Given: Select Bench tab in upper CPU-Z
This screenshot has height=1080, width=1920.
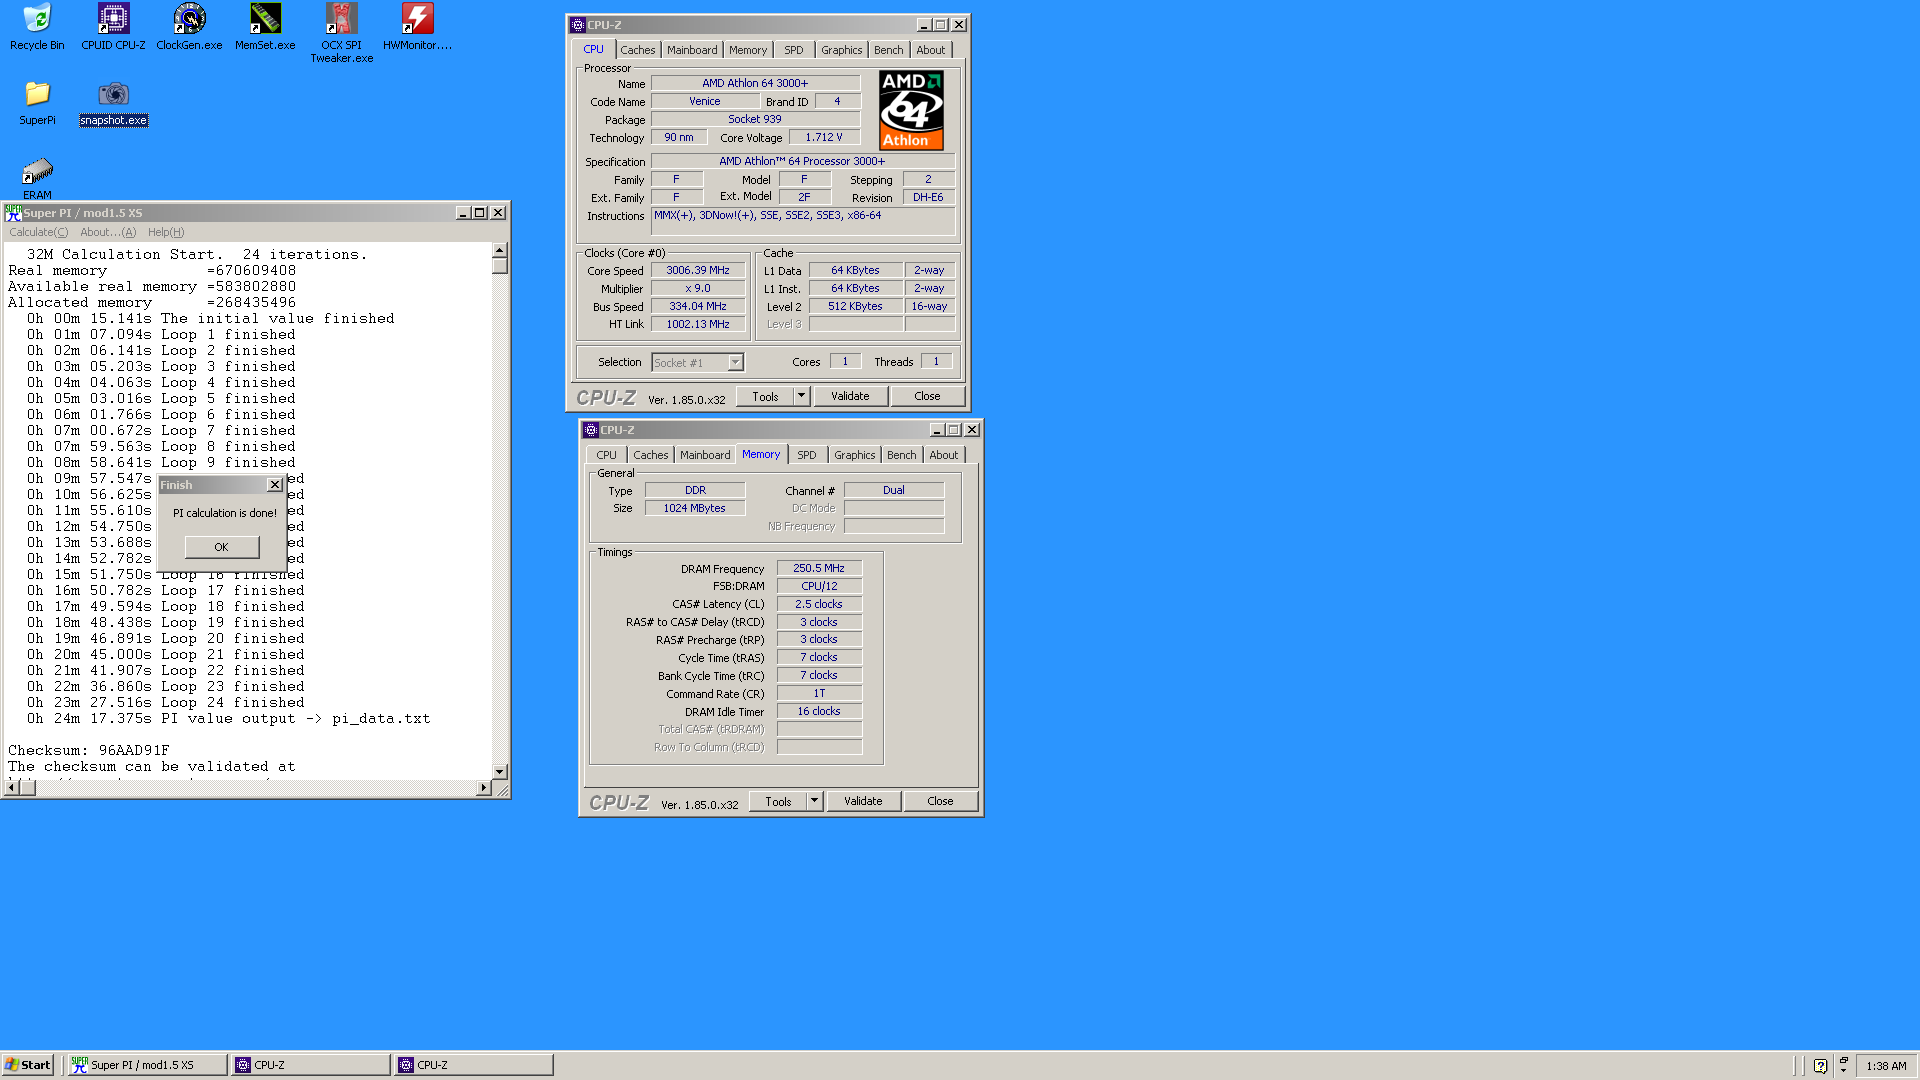Looking at the screenshot, I should (x=888, y=50).
